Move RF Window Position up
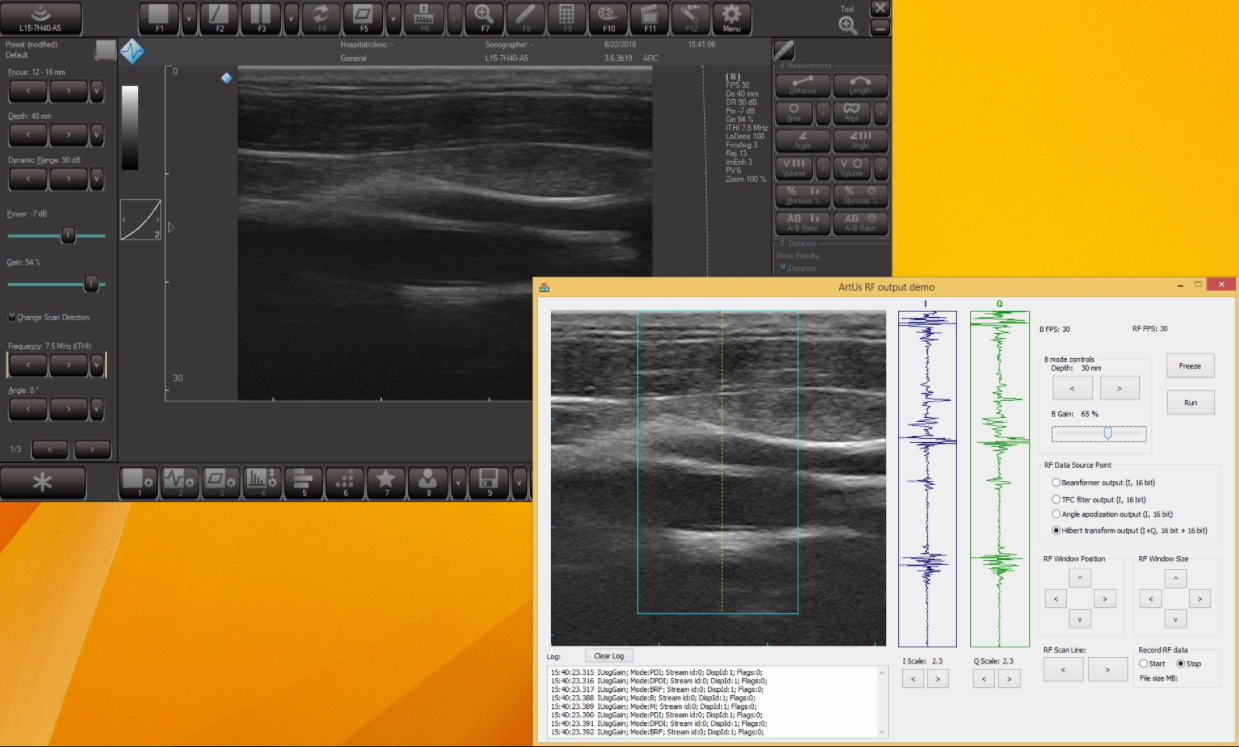The height and width of the screenshot is (747, 1239). [x=1080, y=578]
